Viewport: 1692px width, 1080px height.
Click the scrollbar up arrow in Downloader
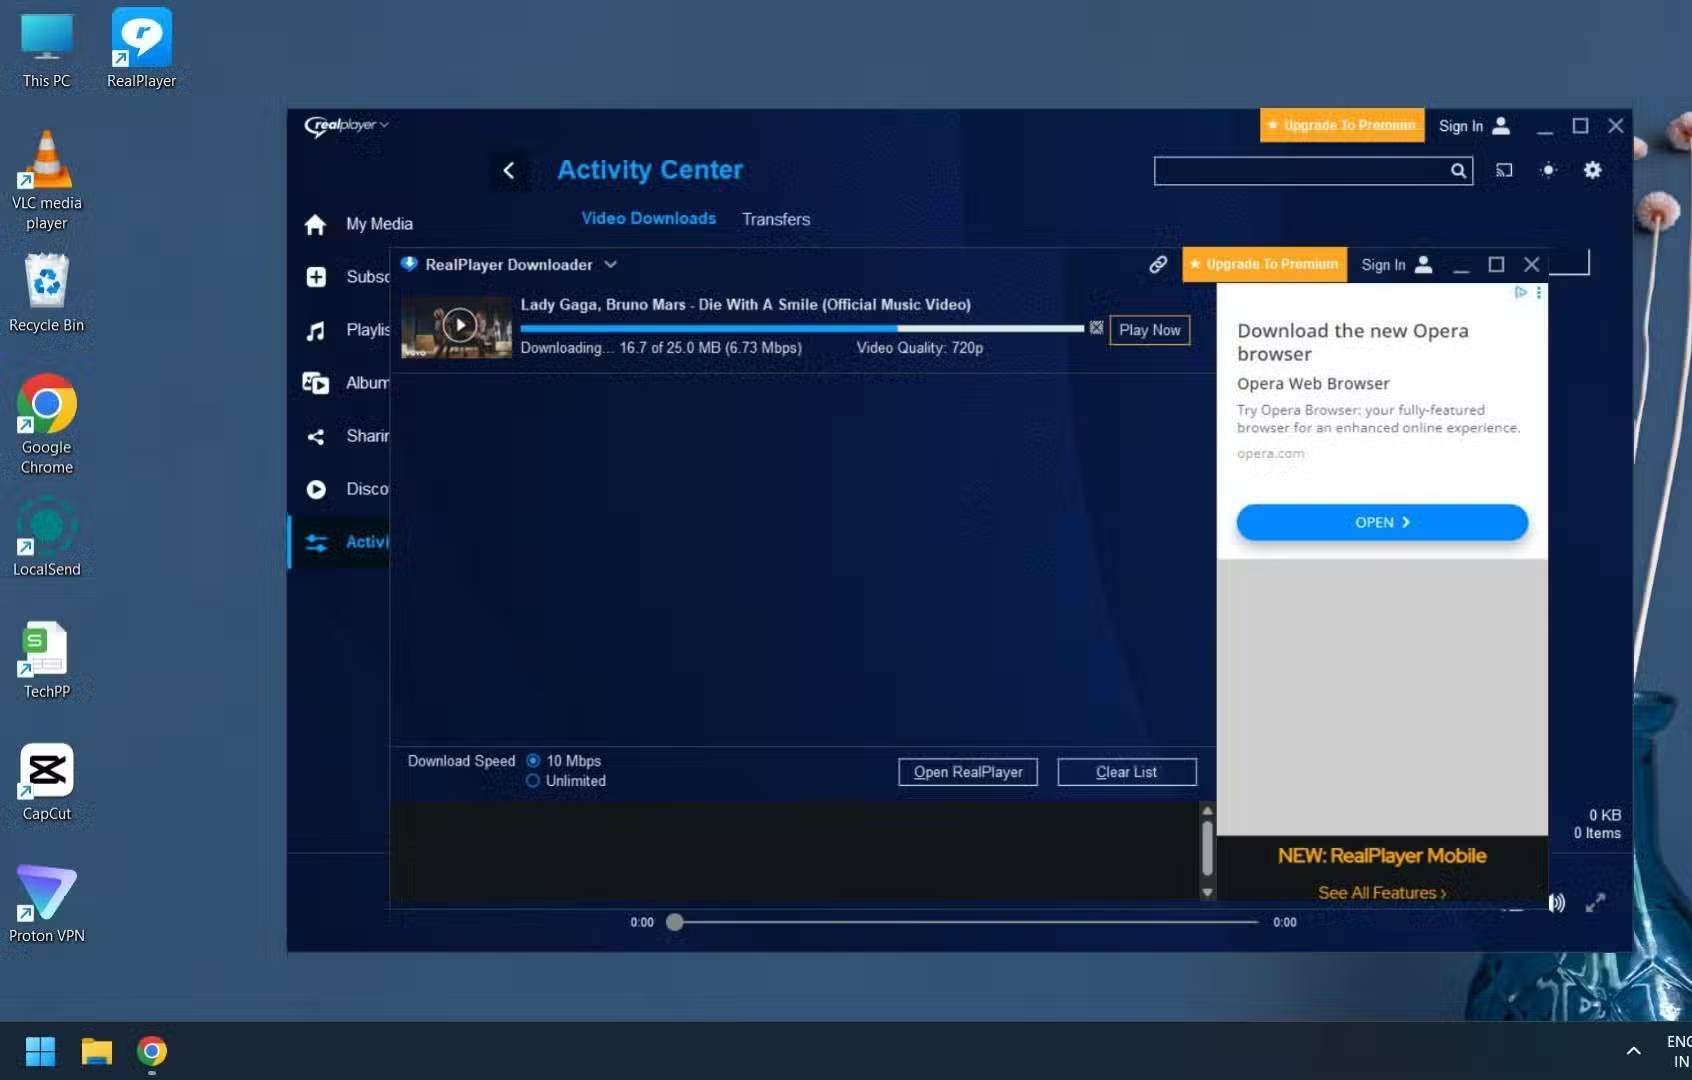(x=1207, y=811)
